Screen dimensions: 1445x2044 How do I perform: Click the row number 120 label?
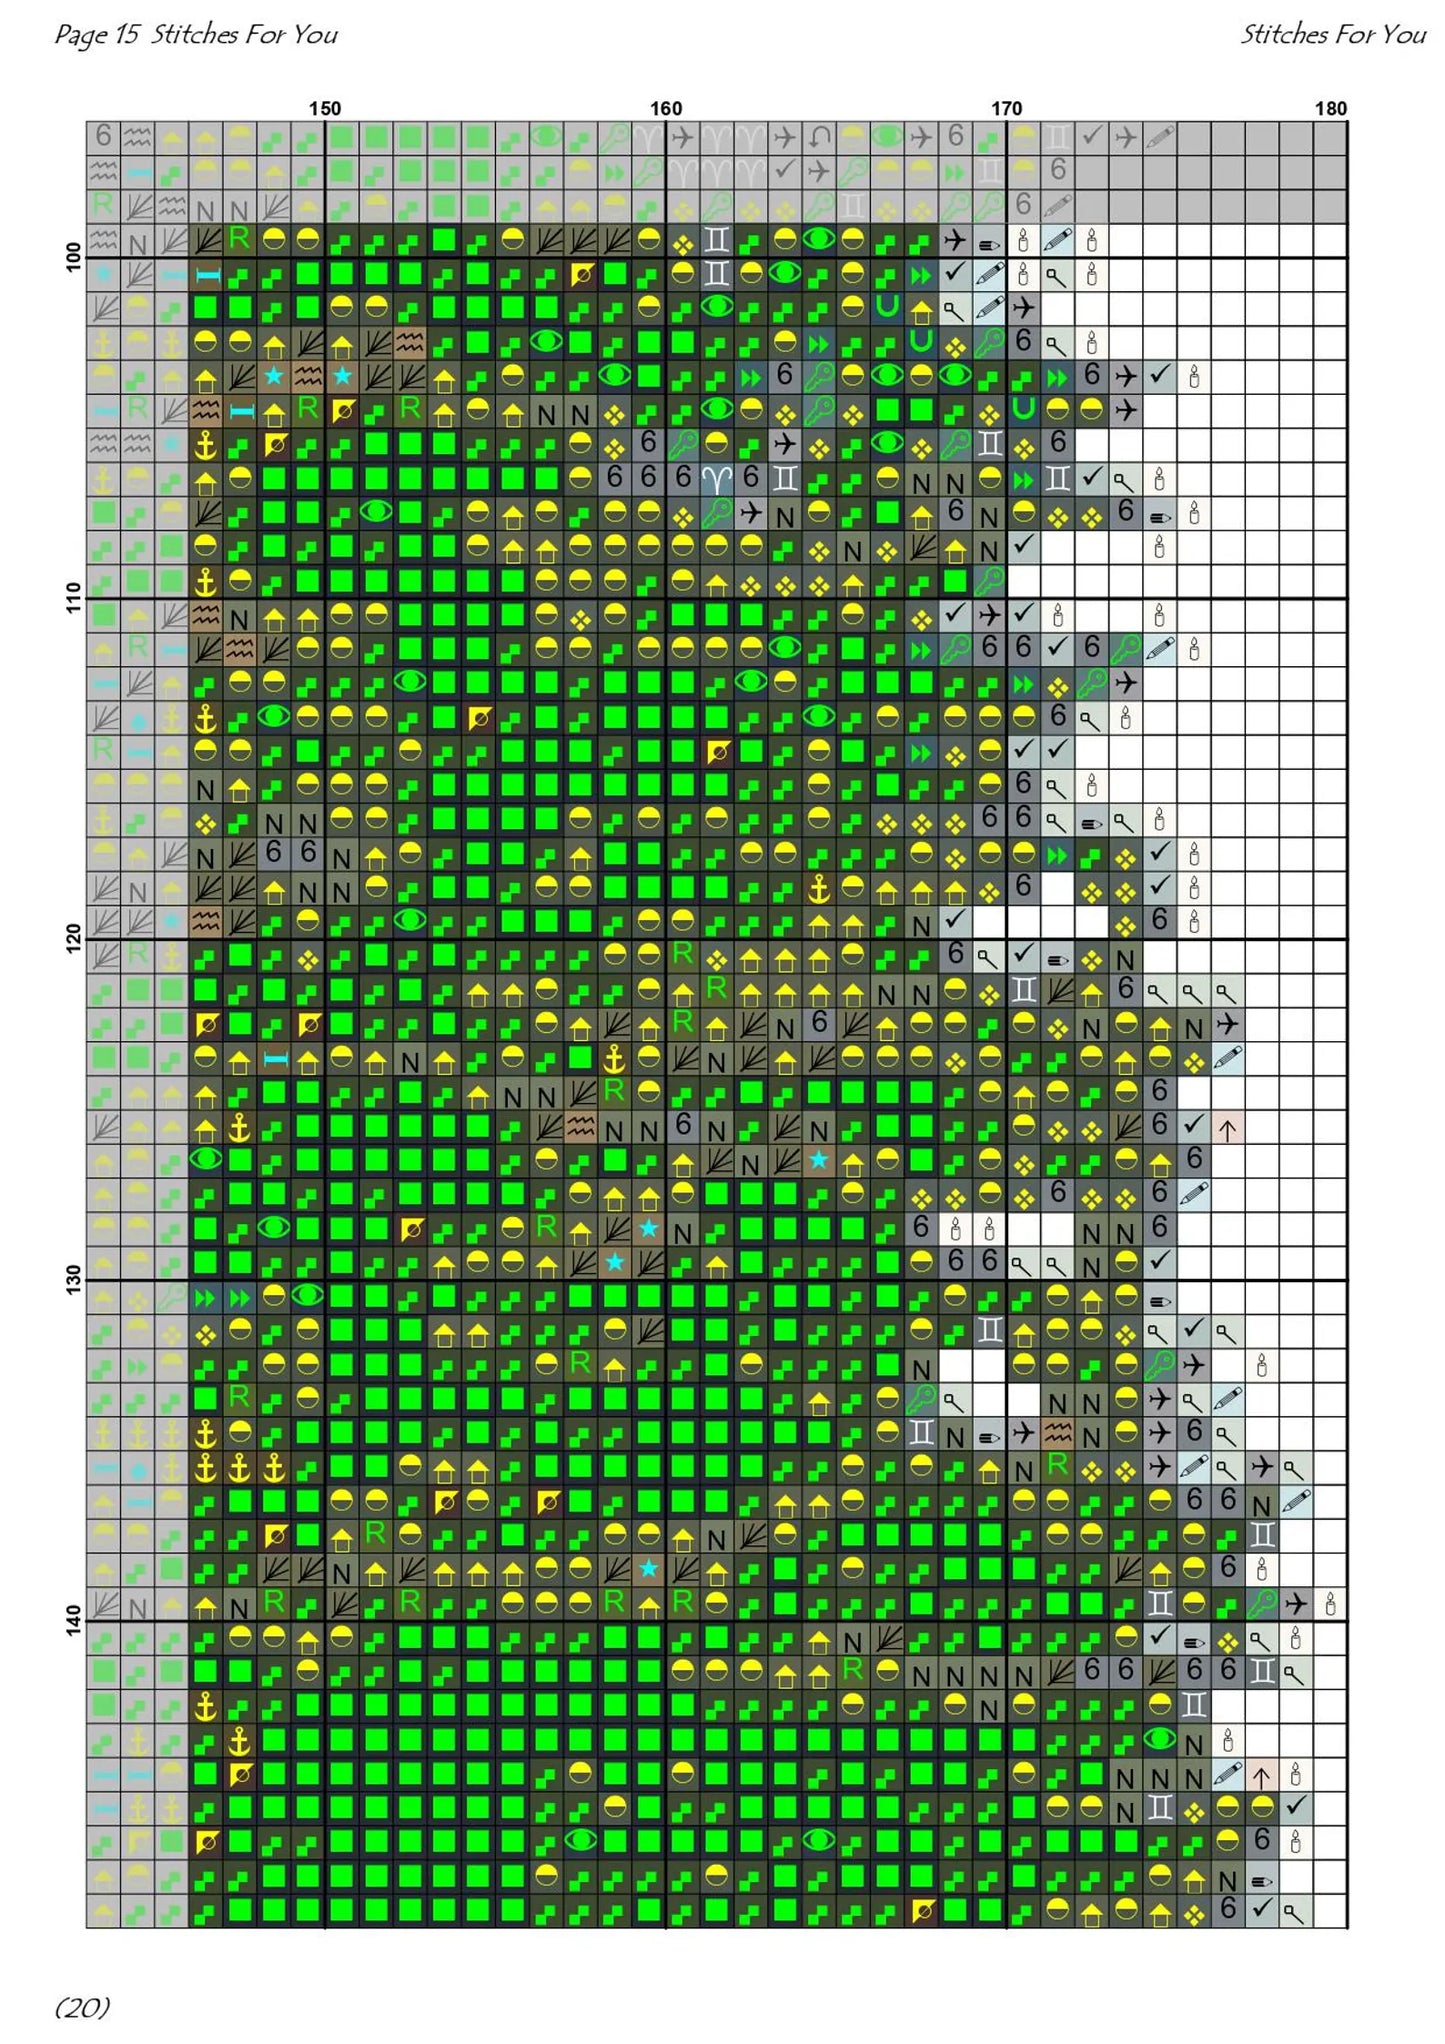pyautogui.click(x=73, y=938)
